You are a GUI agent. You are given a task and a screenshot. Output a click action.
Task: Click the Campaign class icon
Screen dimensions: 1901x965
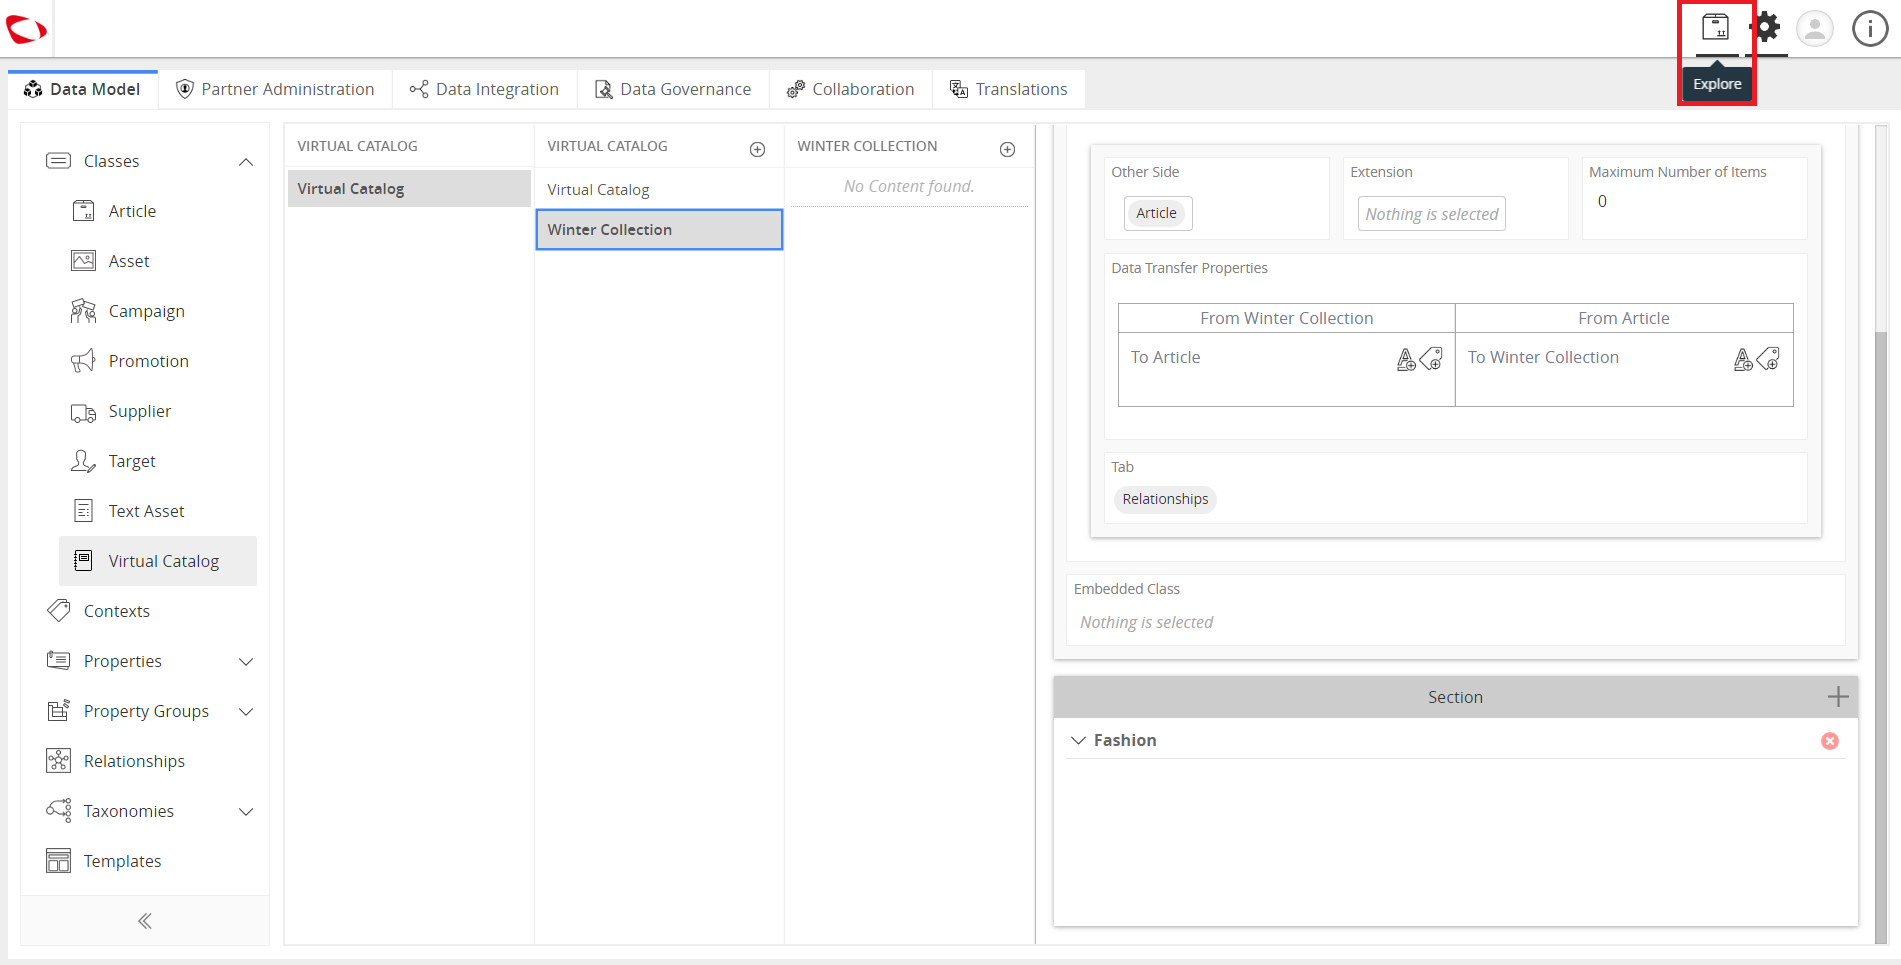point(83,311)
